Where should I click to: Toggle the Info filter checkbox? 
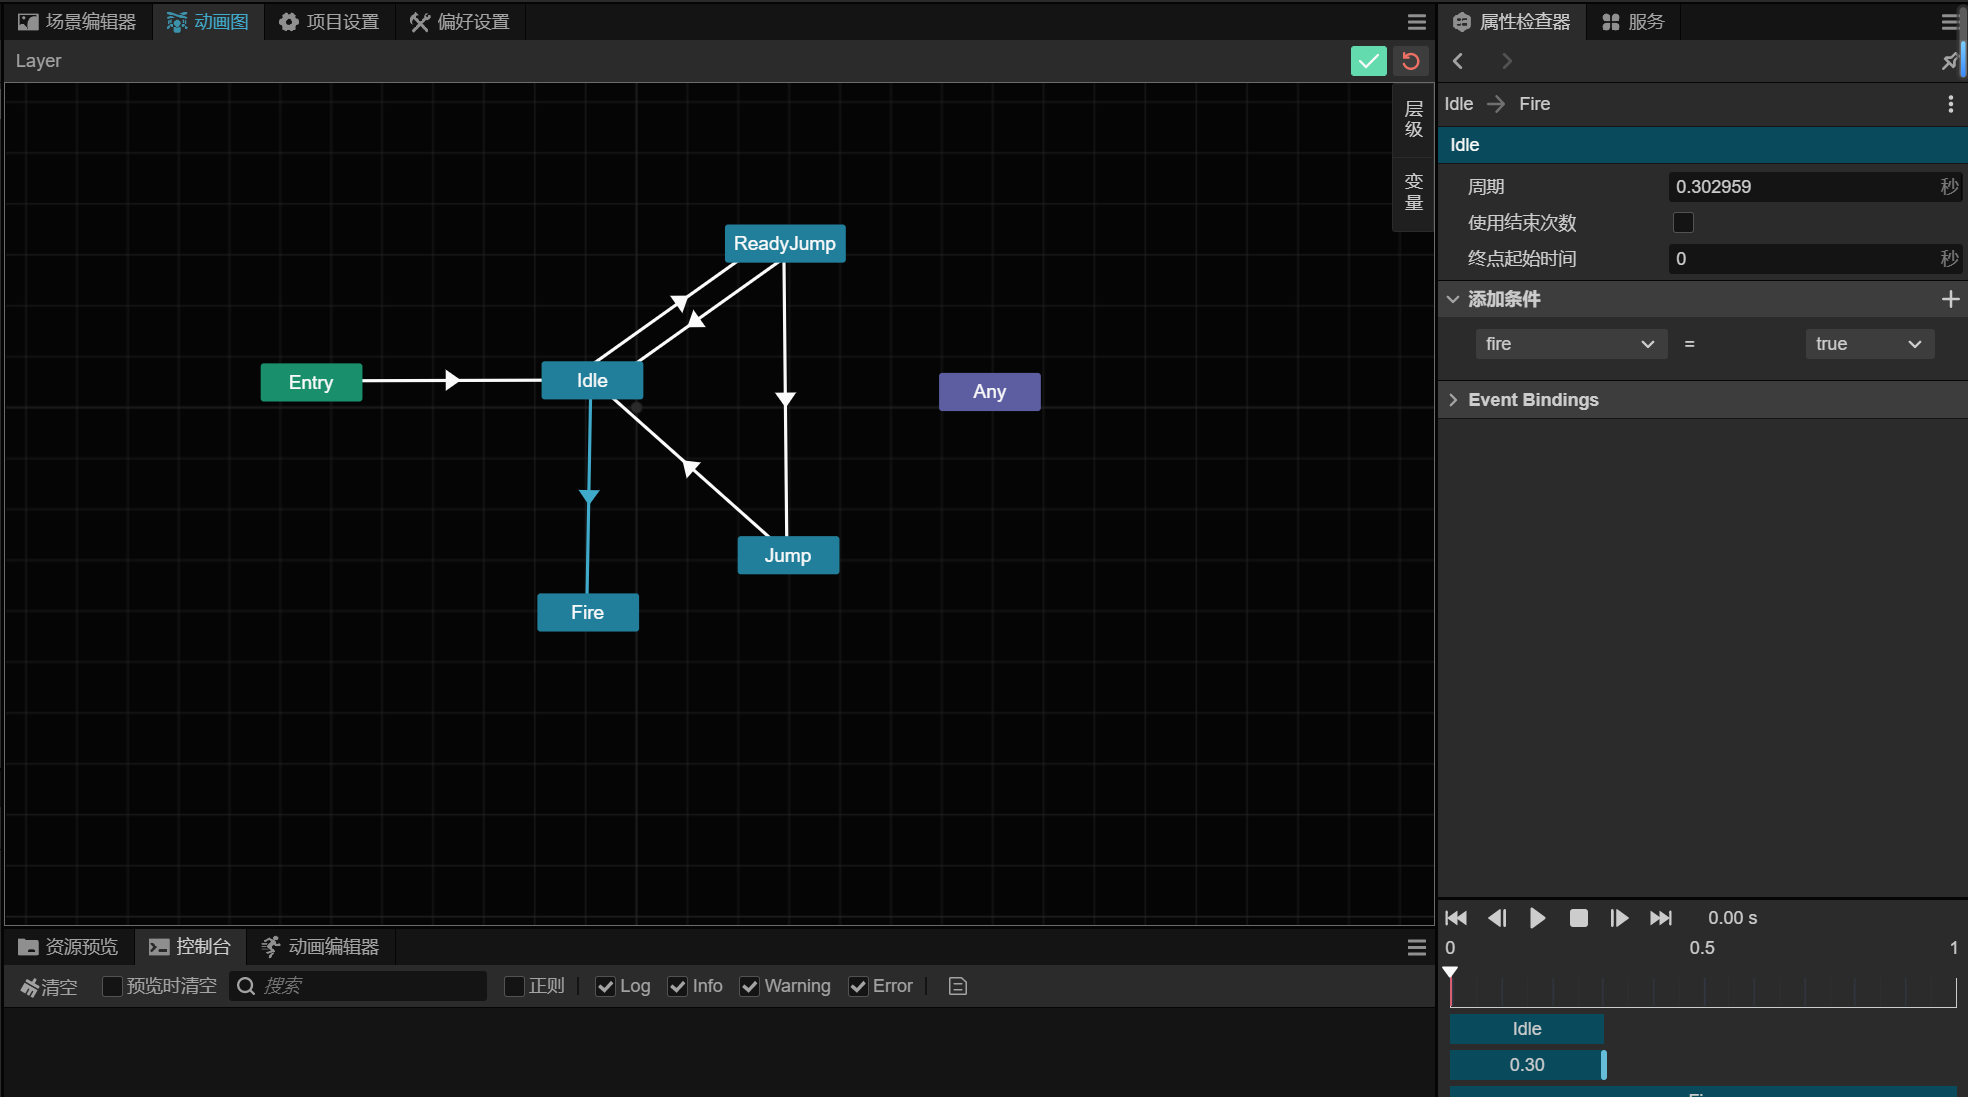[x=677, y=986]
